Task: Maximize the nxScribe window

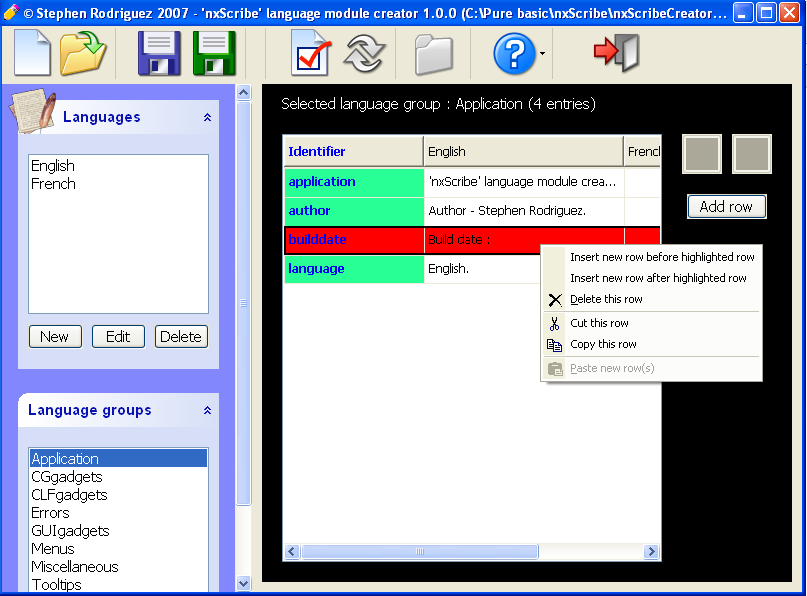Action: point(766,13)
